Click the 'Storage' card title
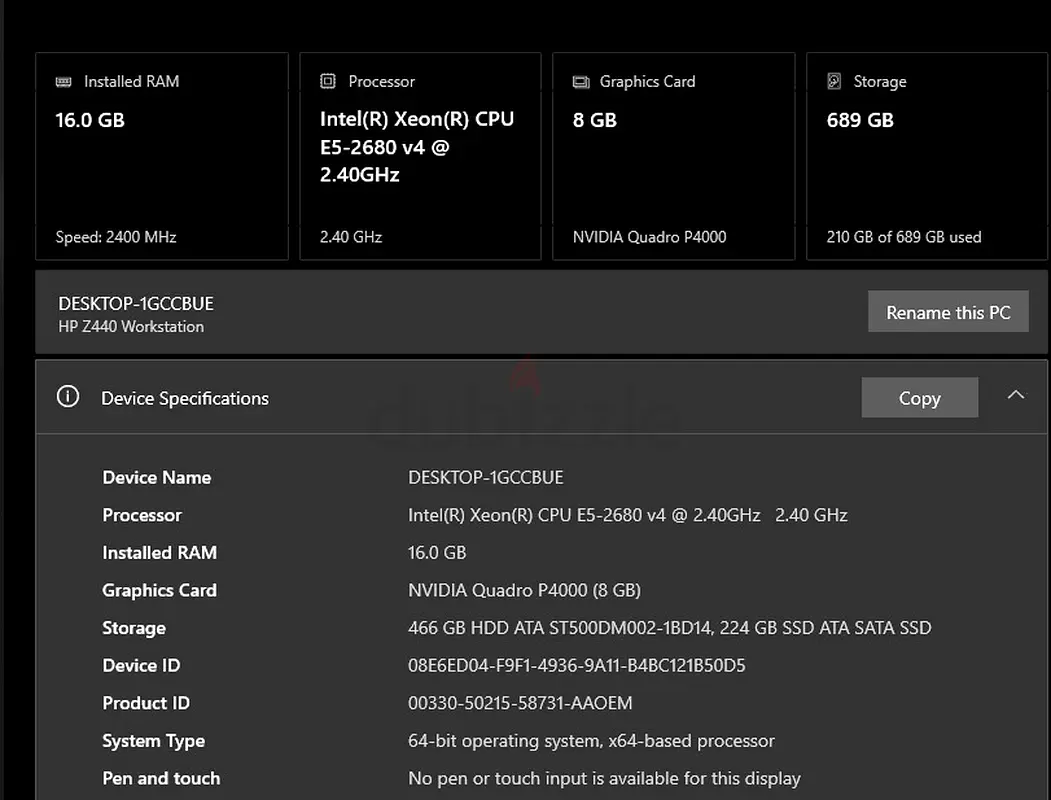The image size is (1051, 800). [879, 82]
